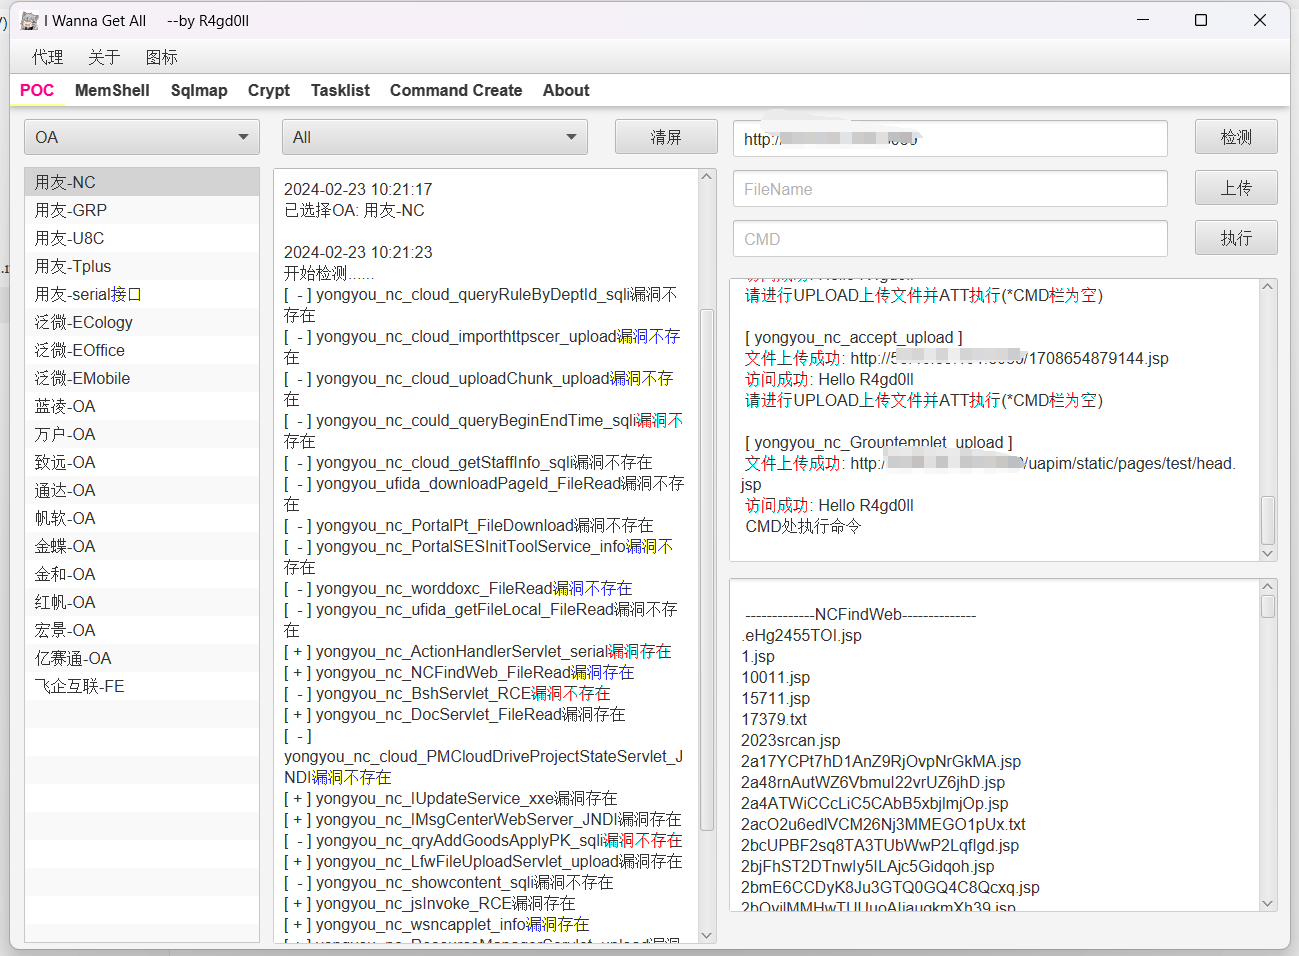Switch to the MemShell tab
1299x956 pixels.
pos(112,90)
